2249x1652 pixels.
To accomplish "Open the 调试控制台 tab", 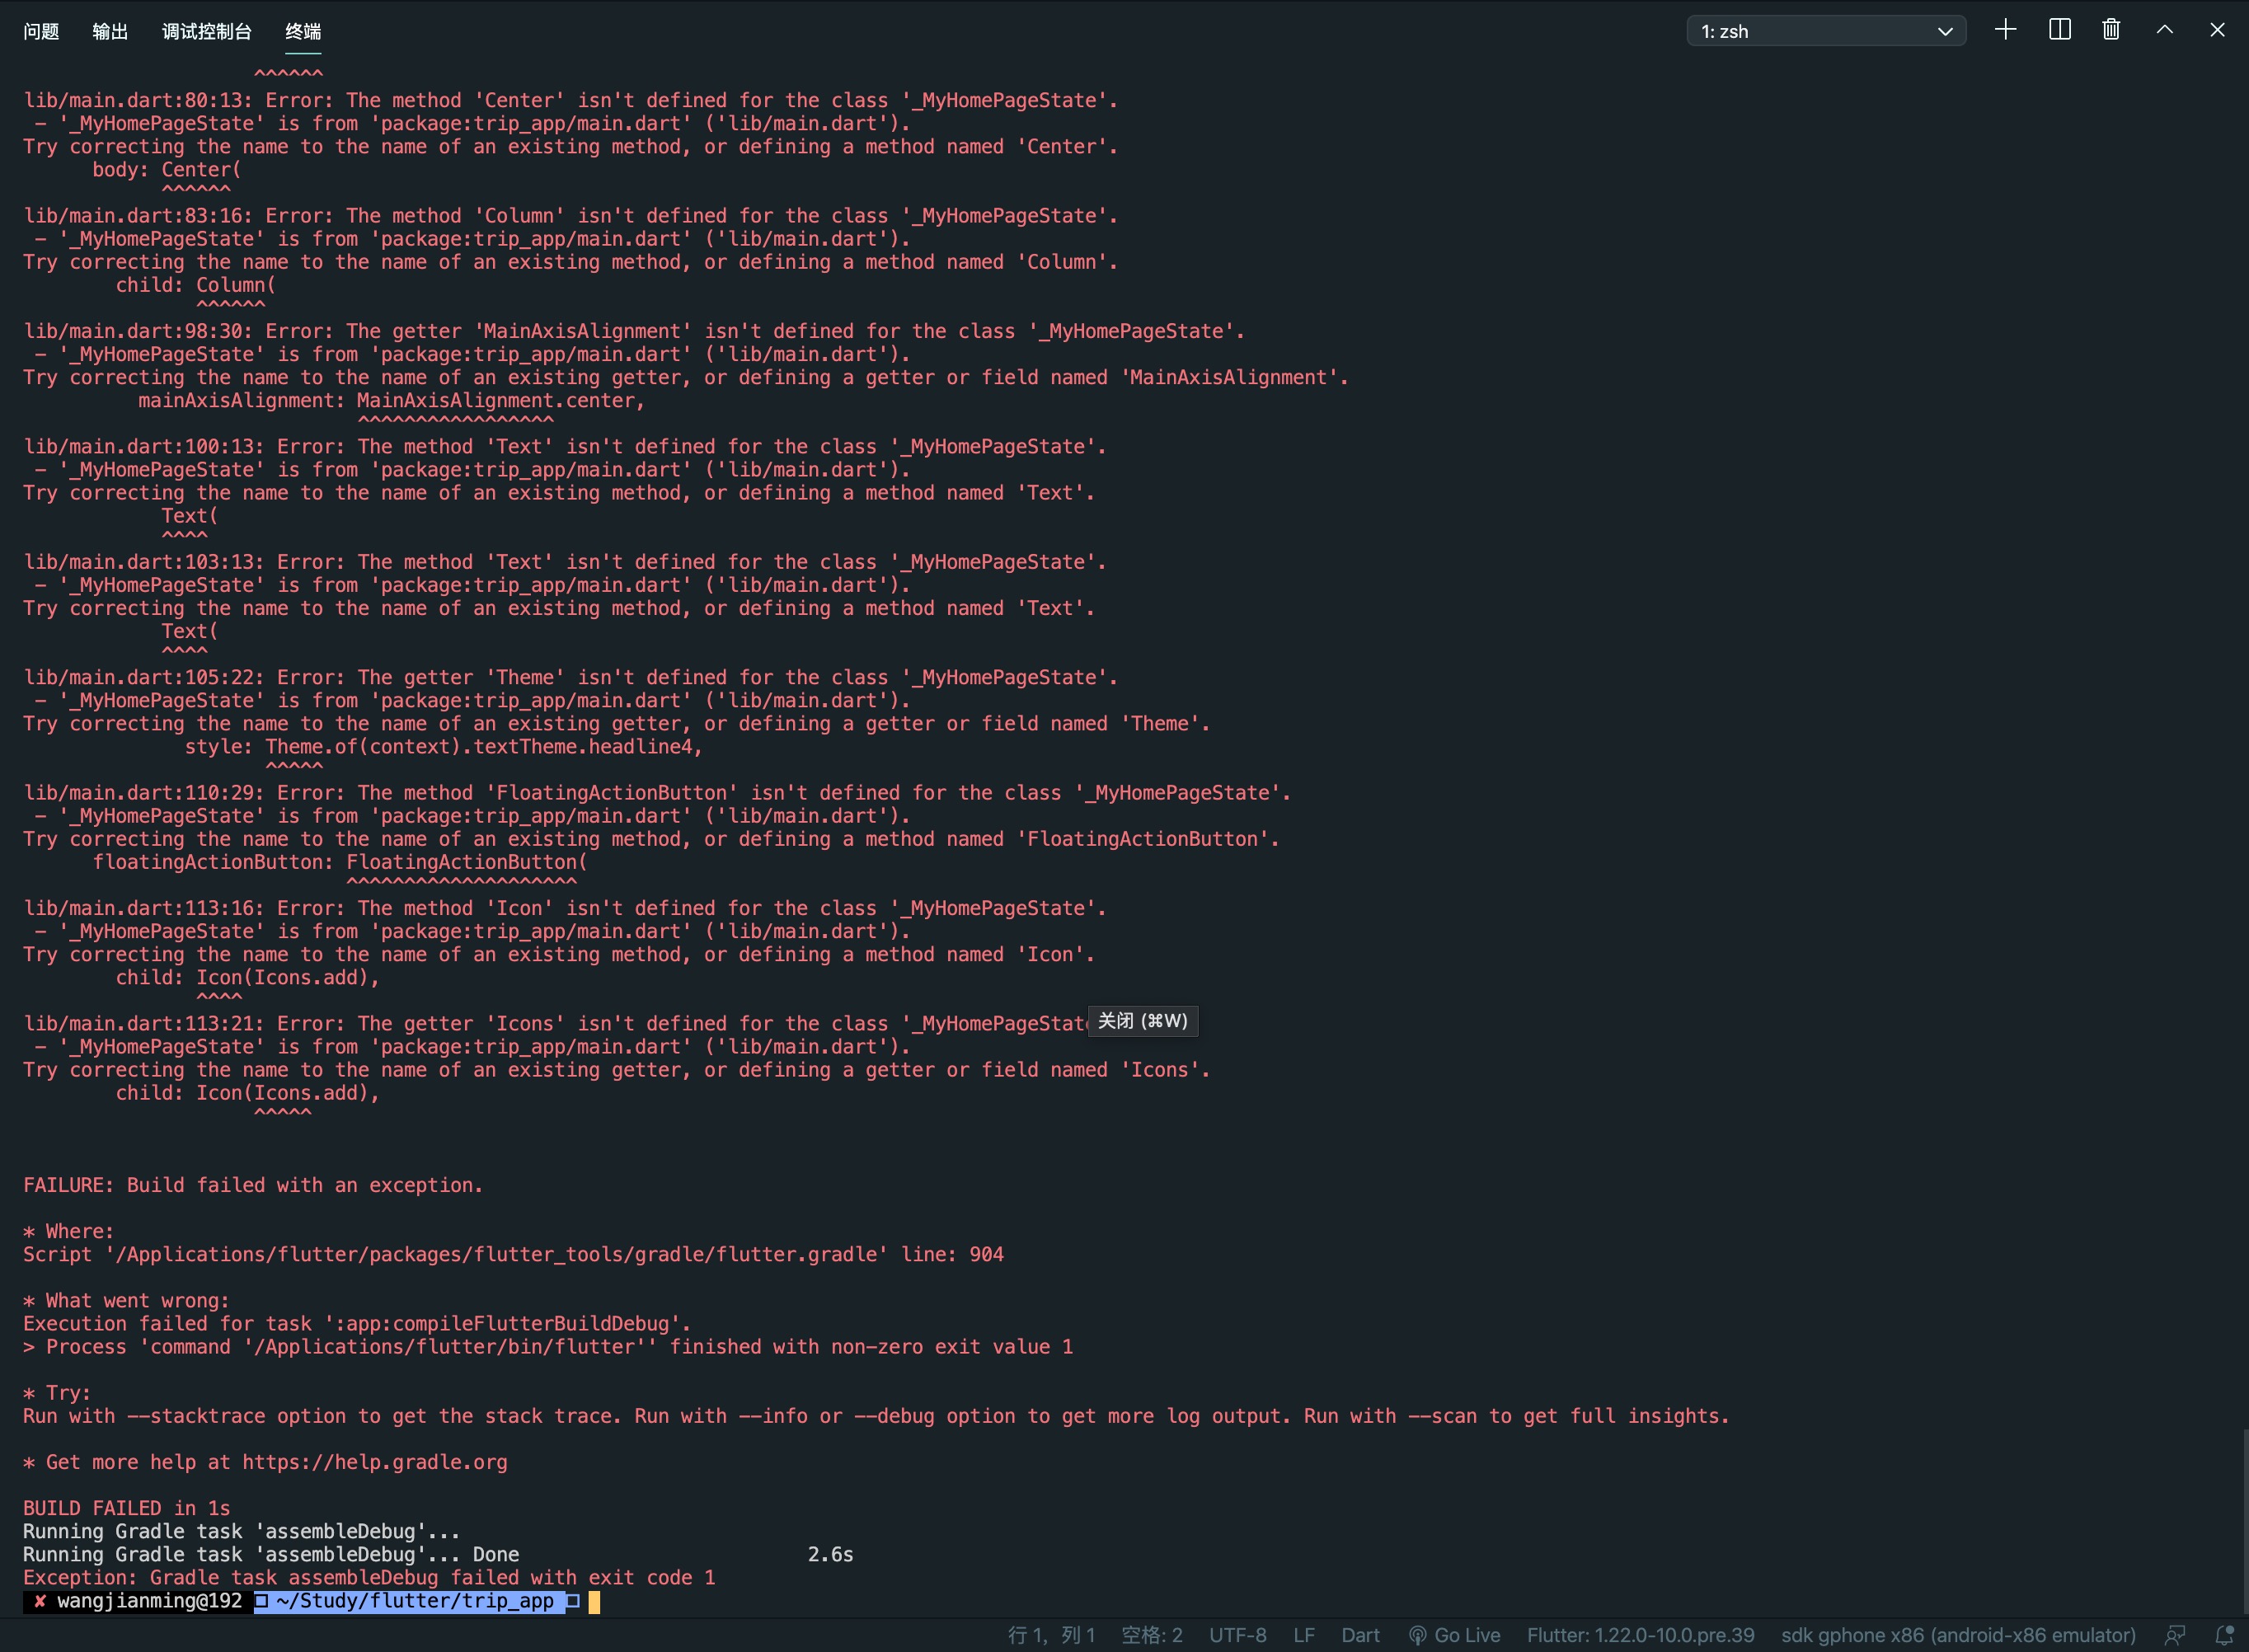I will click(206, 31).
